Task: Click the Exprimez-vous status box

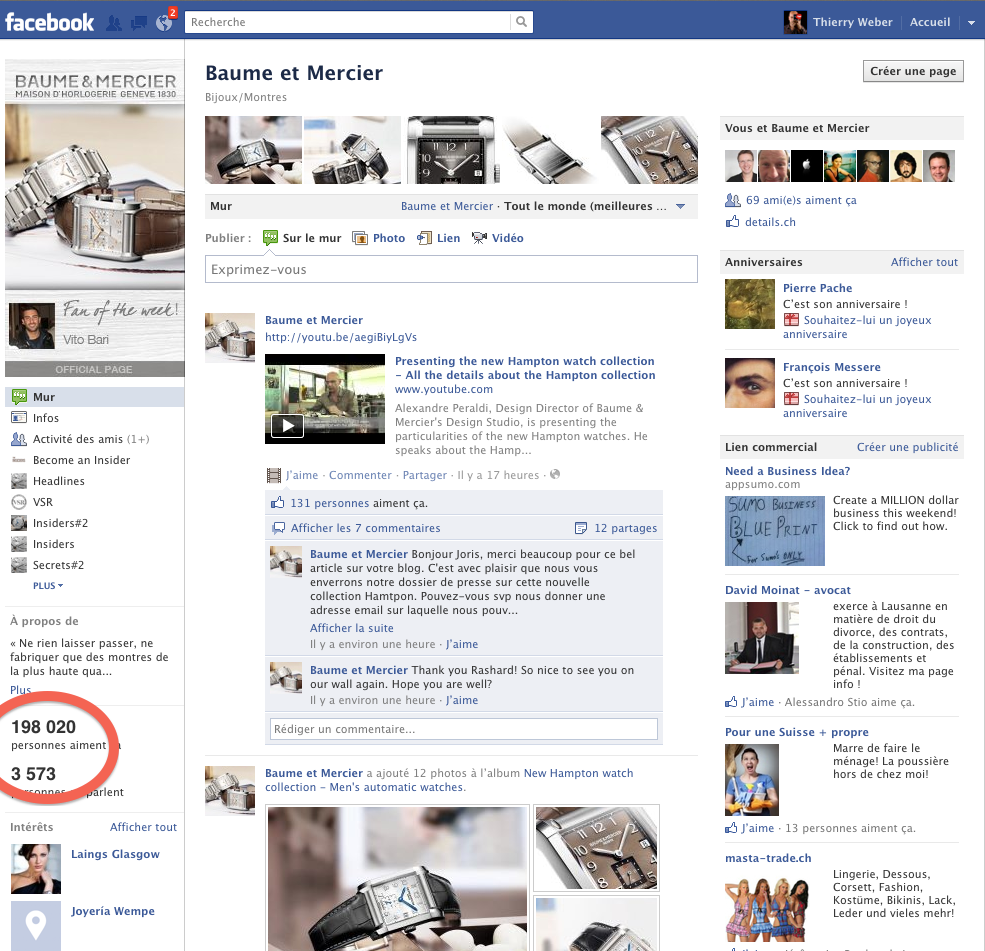Action: [x=451, y=269]
